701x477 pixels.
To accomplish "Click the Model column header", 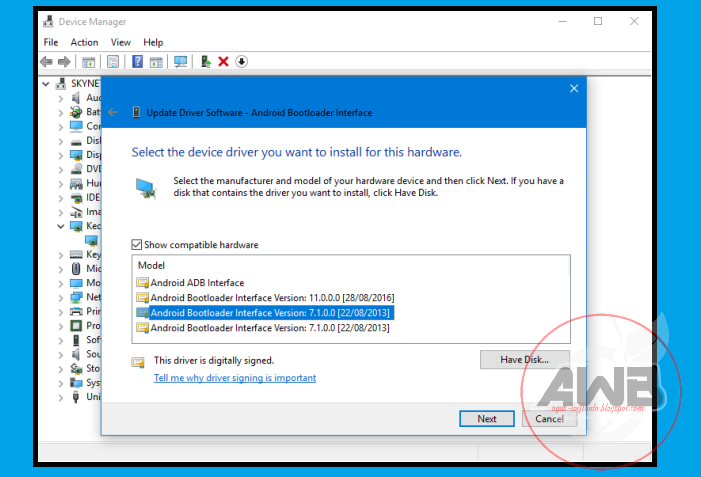I will (x=151, y=266).
